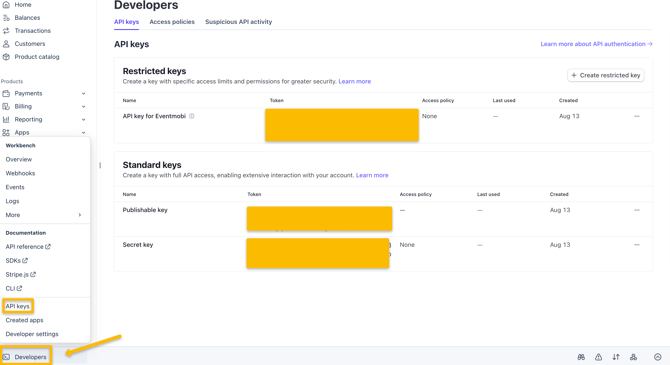The image size is (670, 365).
Task: Open Overview in the Workbench menu
Action: [x=19, y=159]
